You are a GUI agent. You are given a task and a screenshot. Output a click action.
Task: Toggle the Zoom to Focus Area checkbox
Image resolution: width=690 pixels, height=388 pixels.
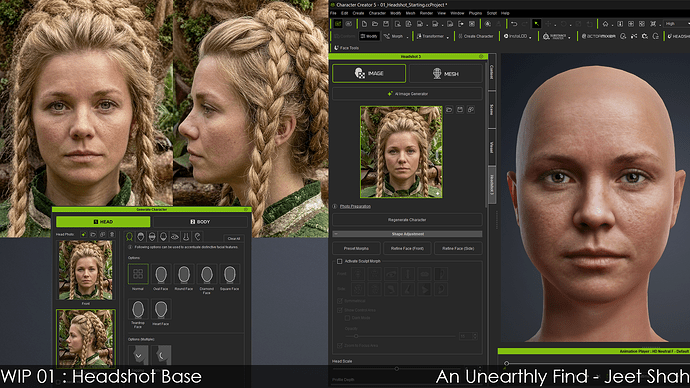[340, 346]
